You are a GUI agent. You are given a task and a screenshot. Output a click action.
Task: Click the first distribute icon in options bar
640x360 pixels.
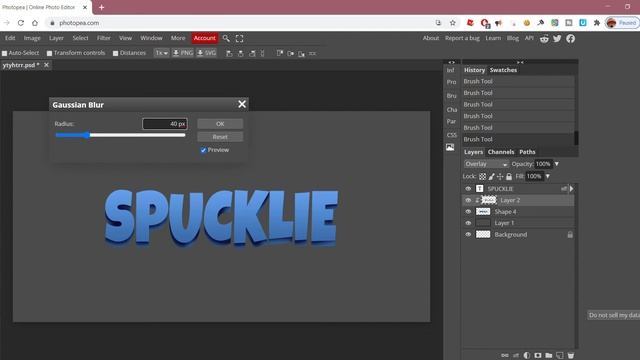(x=280, y=53)
